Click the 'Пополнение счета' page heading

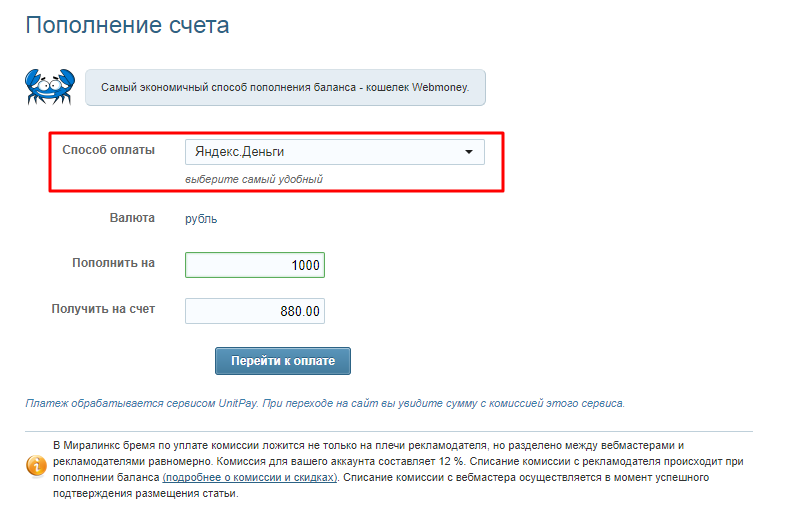click(x=127, y=25)
